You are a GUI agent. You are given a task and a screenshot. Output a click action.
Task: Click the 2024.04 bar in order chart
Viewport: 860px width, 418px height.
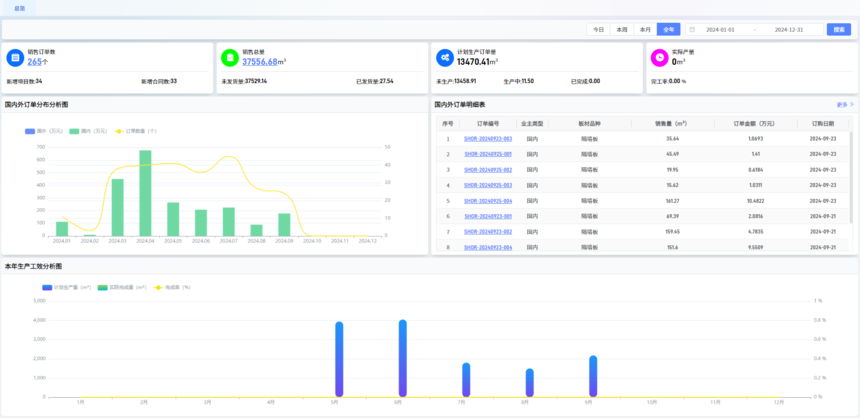click(145, 193)
